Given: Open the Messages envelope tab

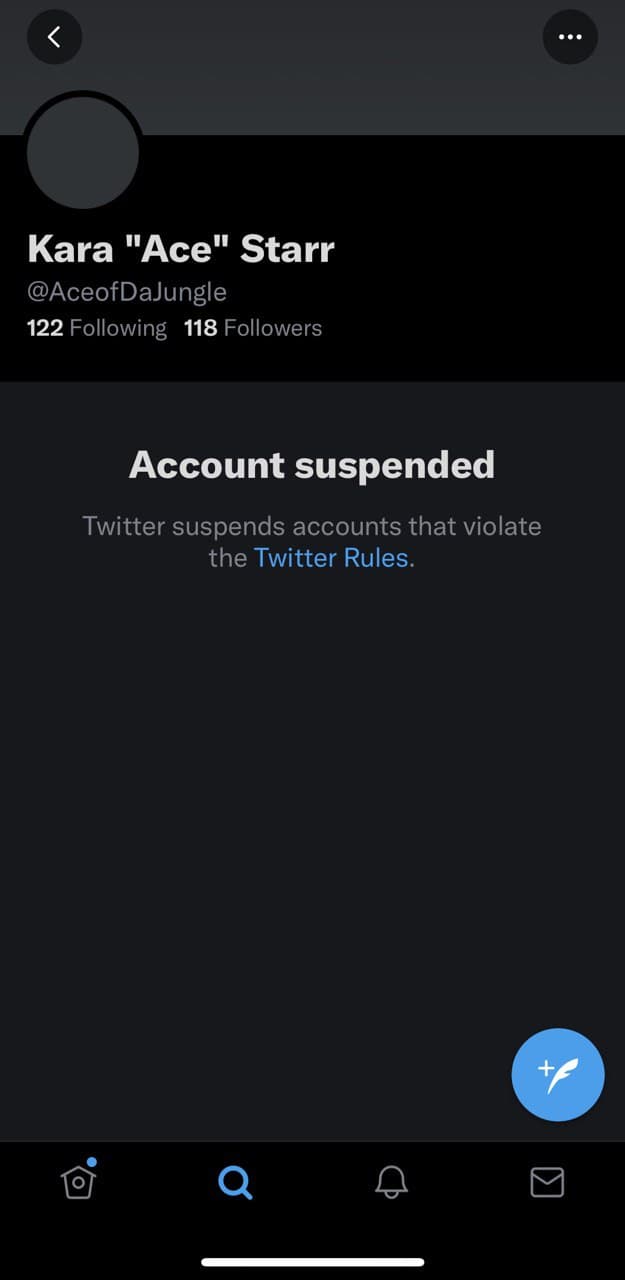Looking at the screenshot, I should (547, 1183).
